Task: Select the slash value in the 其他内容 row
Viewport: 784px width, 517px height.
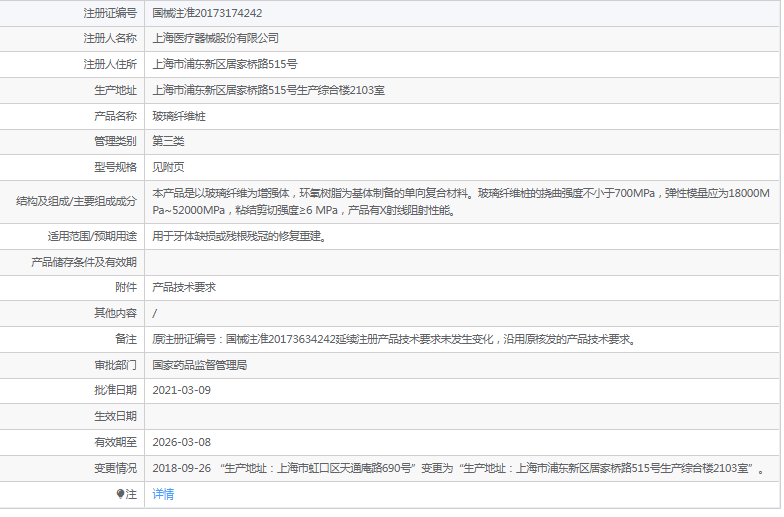Action: tap(154, 314)
